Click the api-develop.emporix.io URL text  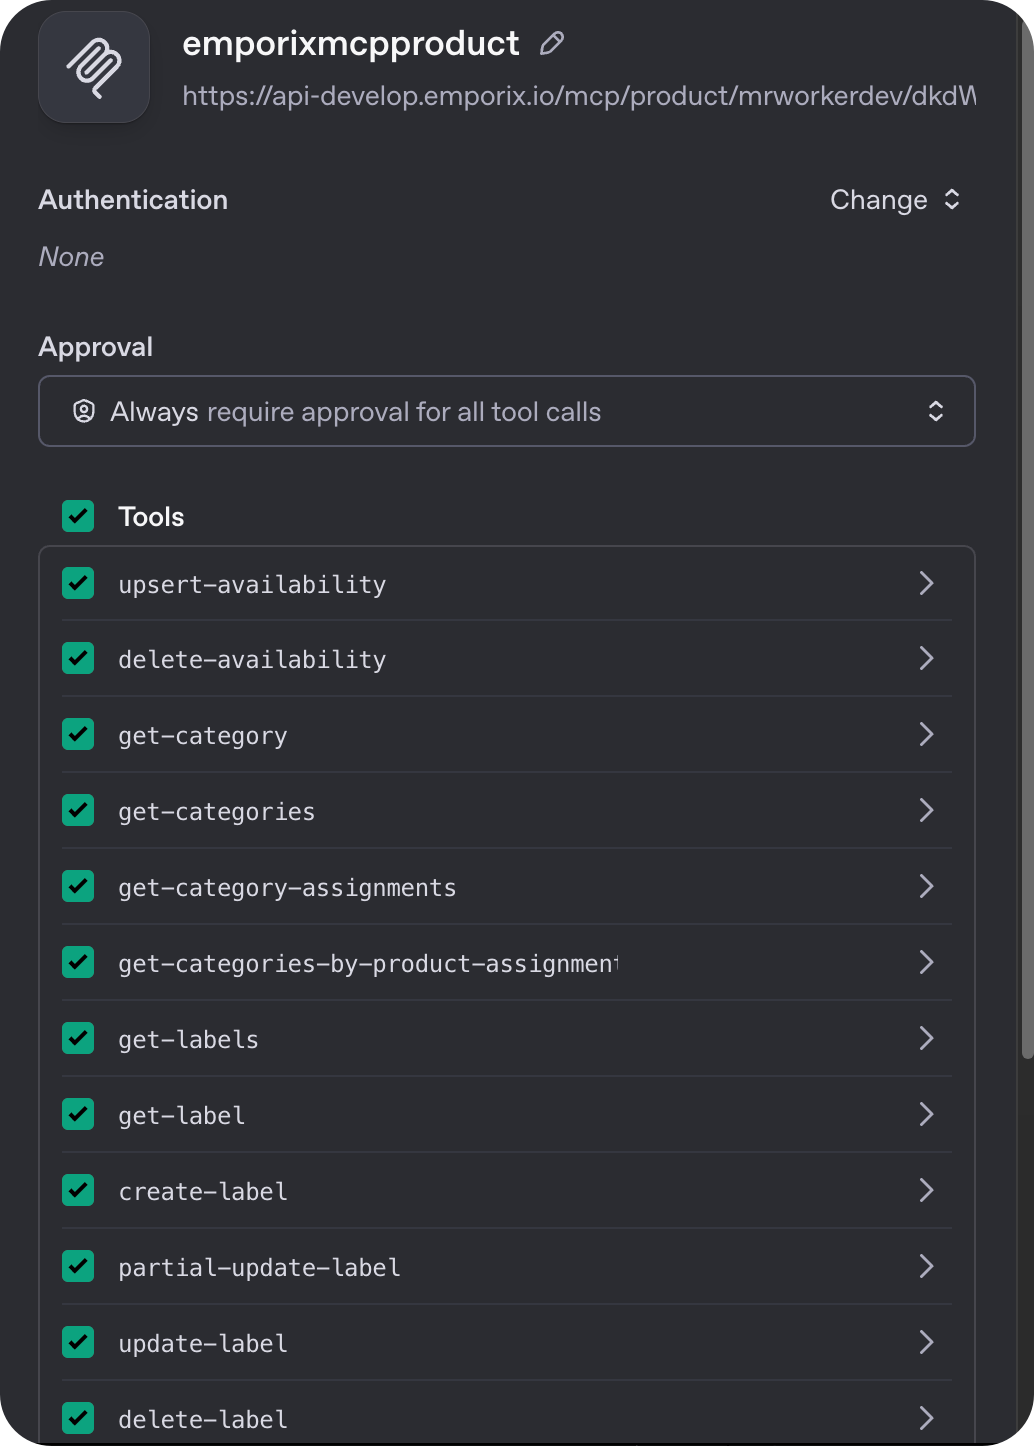click(x=579, y=96)
